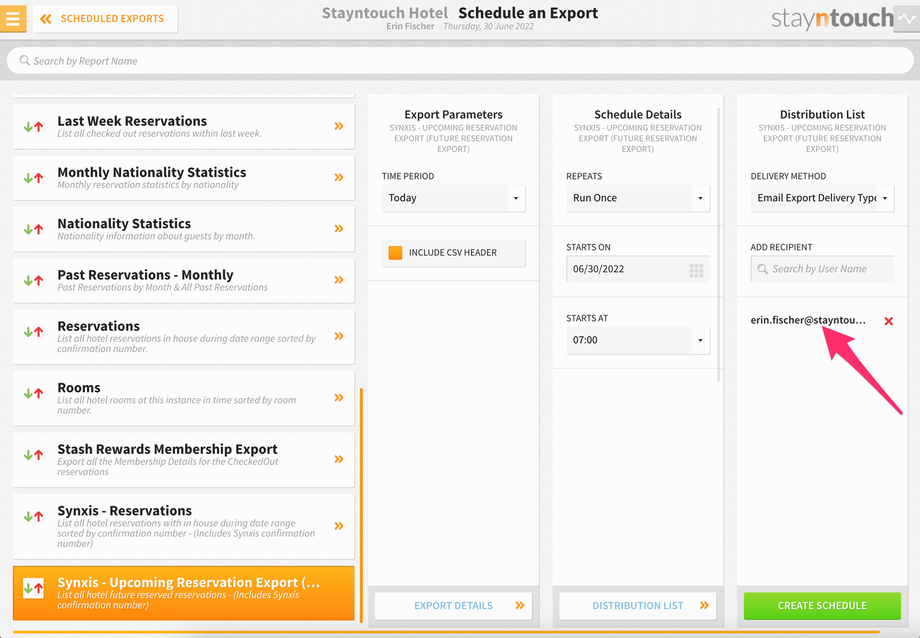Open the Time Period dropdown showing Today
The height and width of the screenshot is (638, 920).
click(454, 198)
